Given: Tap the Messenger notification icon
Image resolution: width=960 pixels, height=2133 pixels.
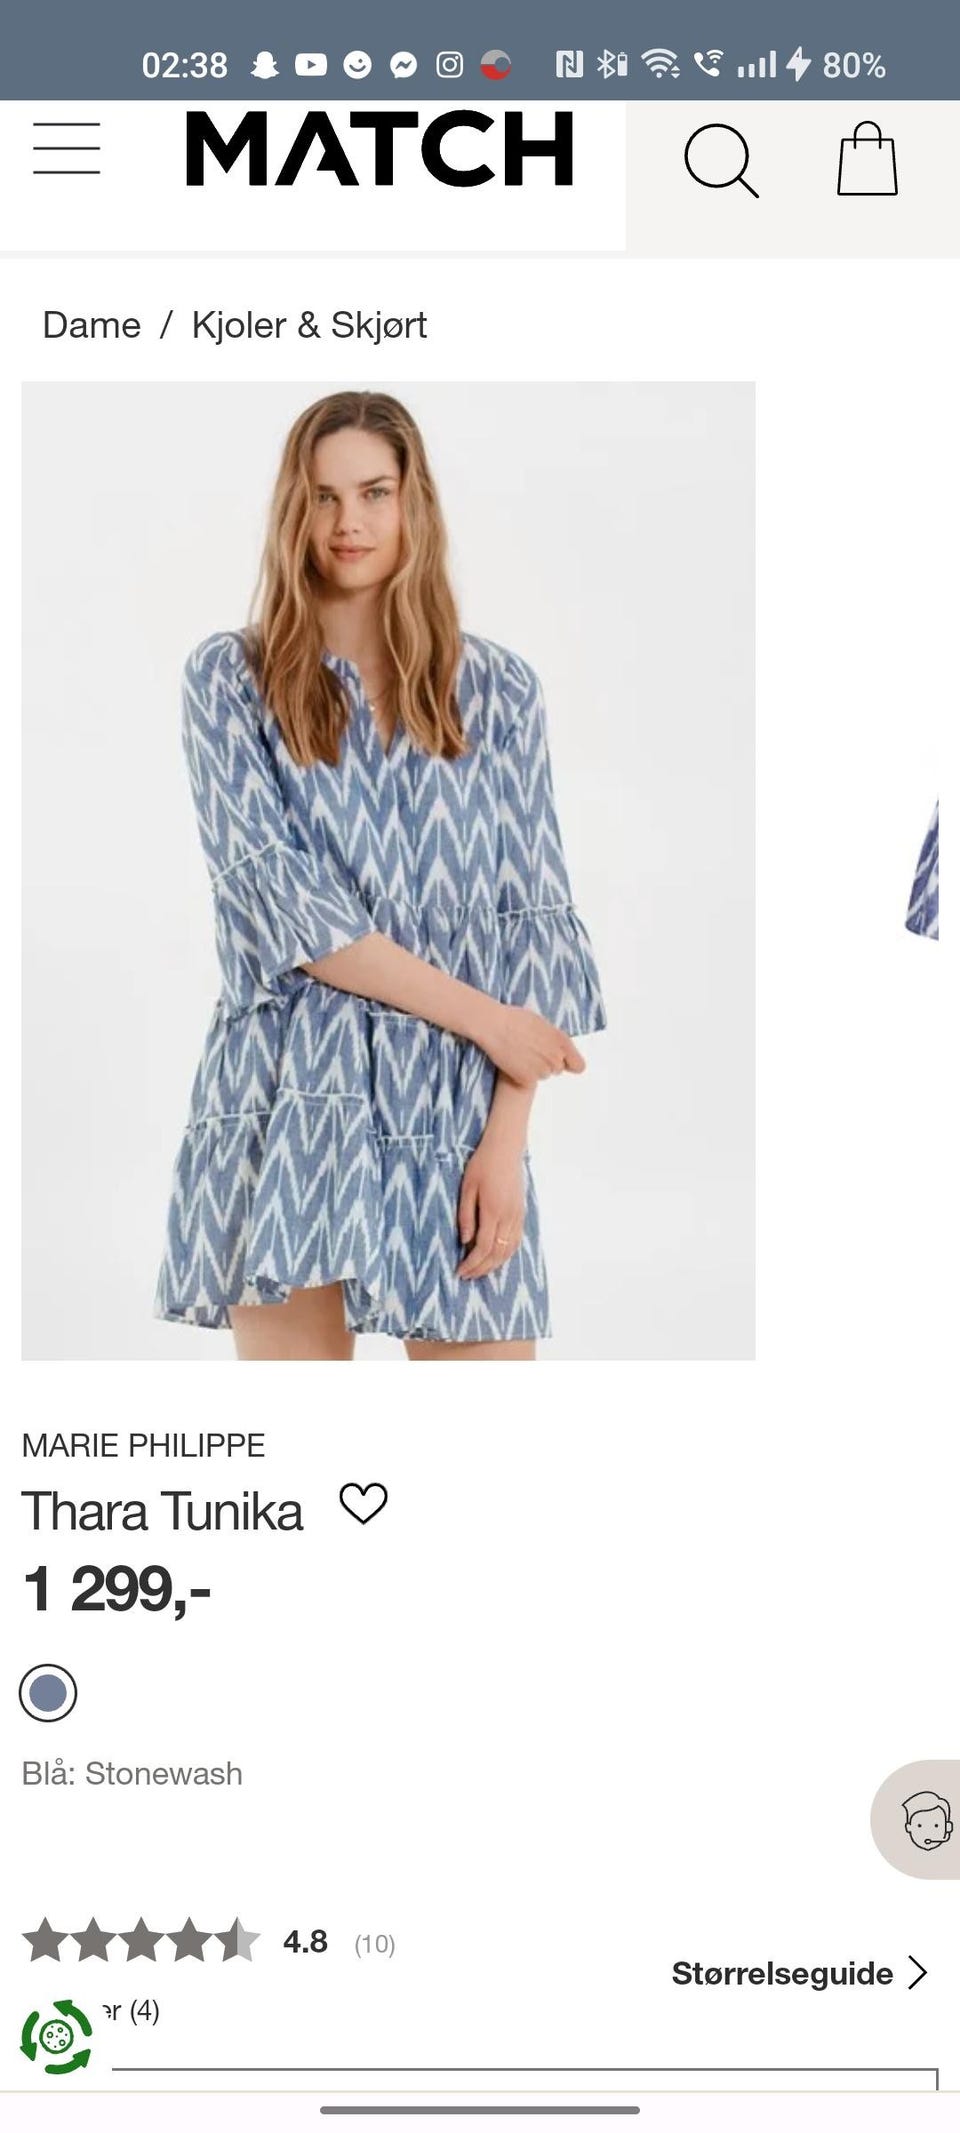Looking at the screenshot, I should click(403, 65).
